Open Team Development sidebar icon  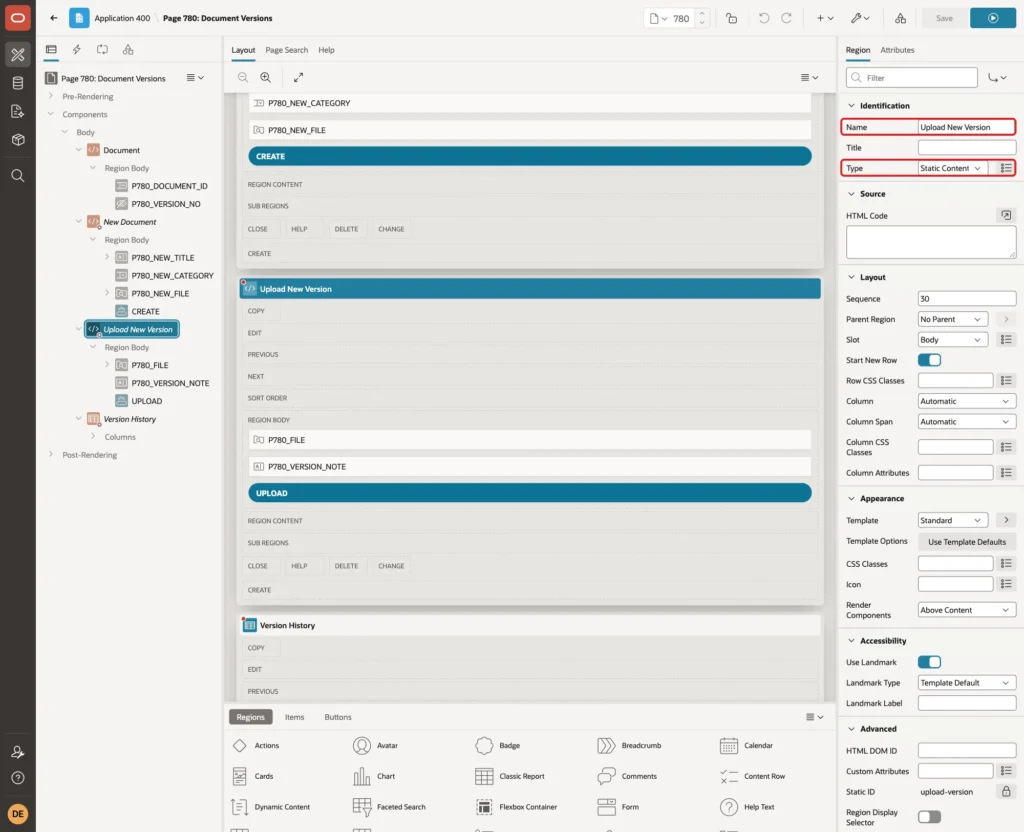click(x=18, y=112)
